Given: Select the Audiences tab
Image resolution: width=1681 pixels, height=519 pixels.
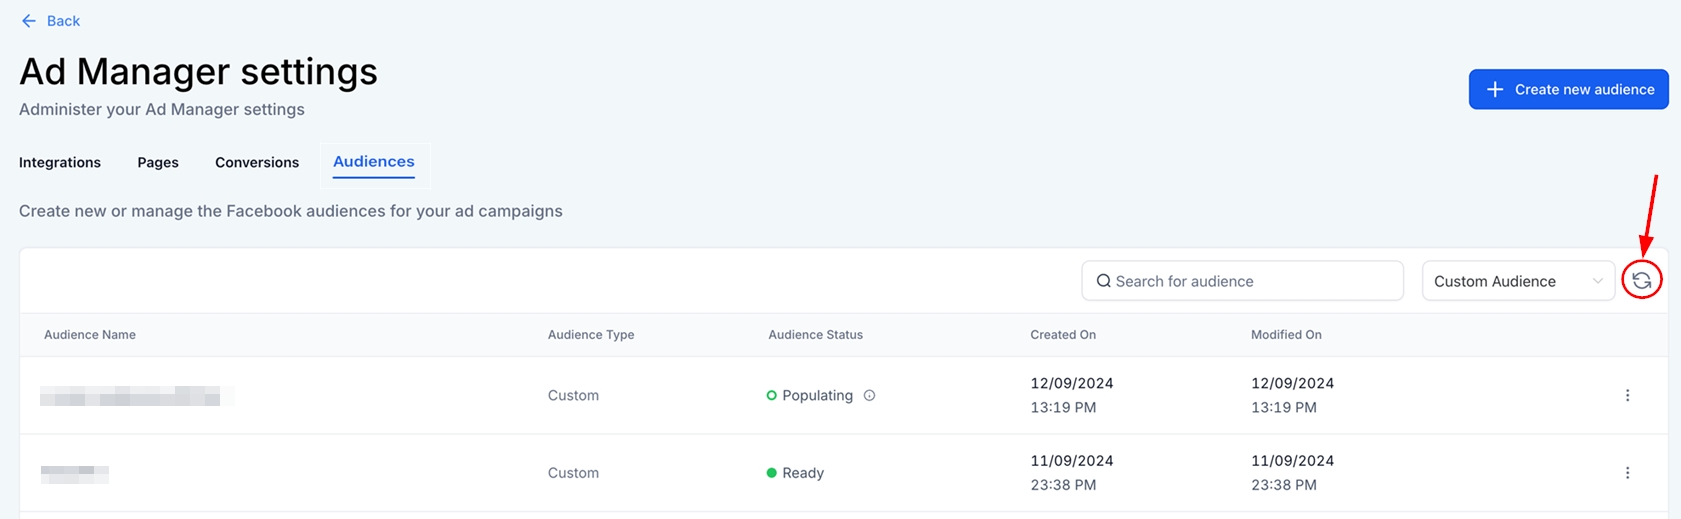Looking at the screenshot, I should 374,162.
